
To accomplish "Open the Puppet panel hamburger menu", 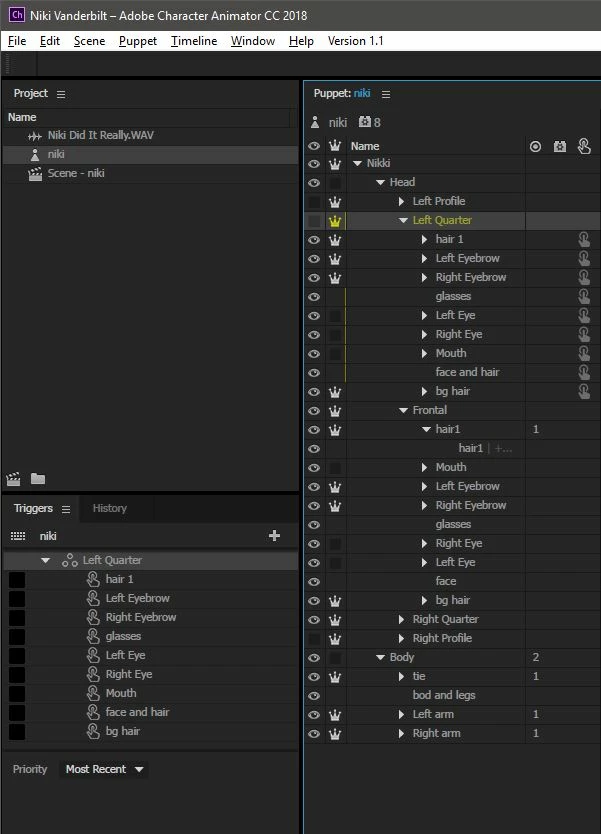I will pos(386,94).
